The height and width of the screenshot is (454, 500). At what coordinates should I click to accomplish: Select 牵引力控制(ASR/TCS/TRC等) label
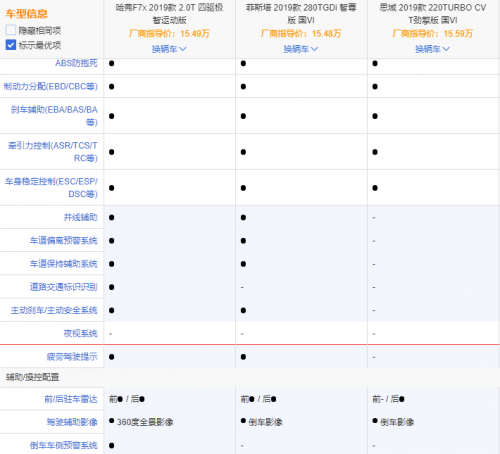(x=53, y=152)
